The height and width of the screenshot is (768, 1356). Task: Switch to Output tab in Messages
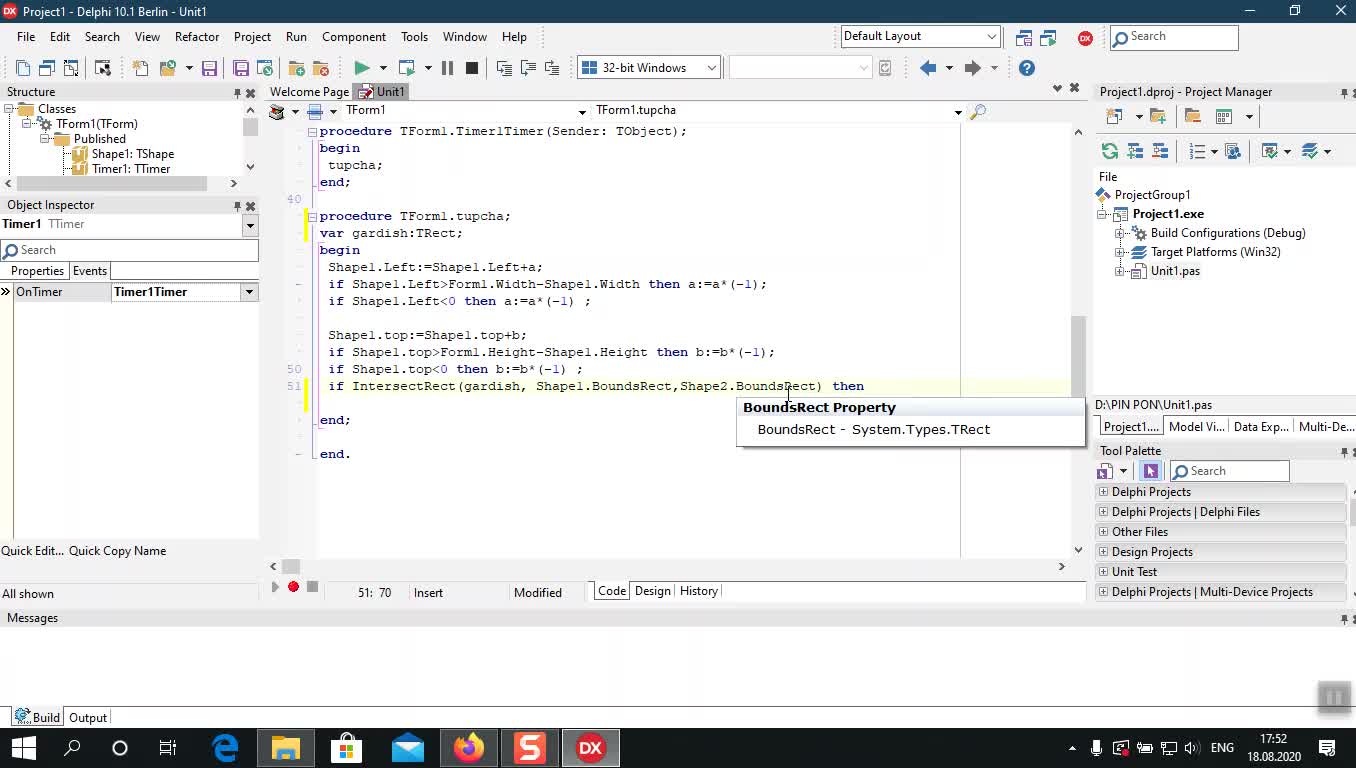pos(88,718)
